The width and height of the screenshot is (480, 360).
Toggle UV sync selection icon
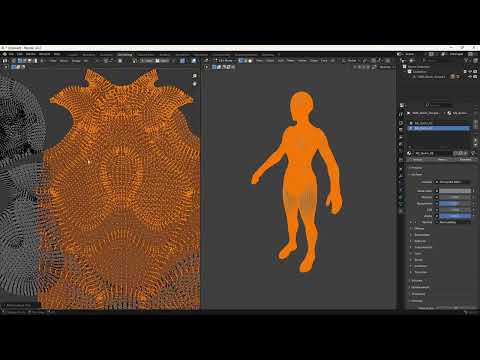click(14, 61)
